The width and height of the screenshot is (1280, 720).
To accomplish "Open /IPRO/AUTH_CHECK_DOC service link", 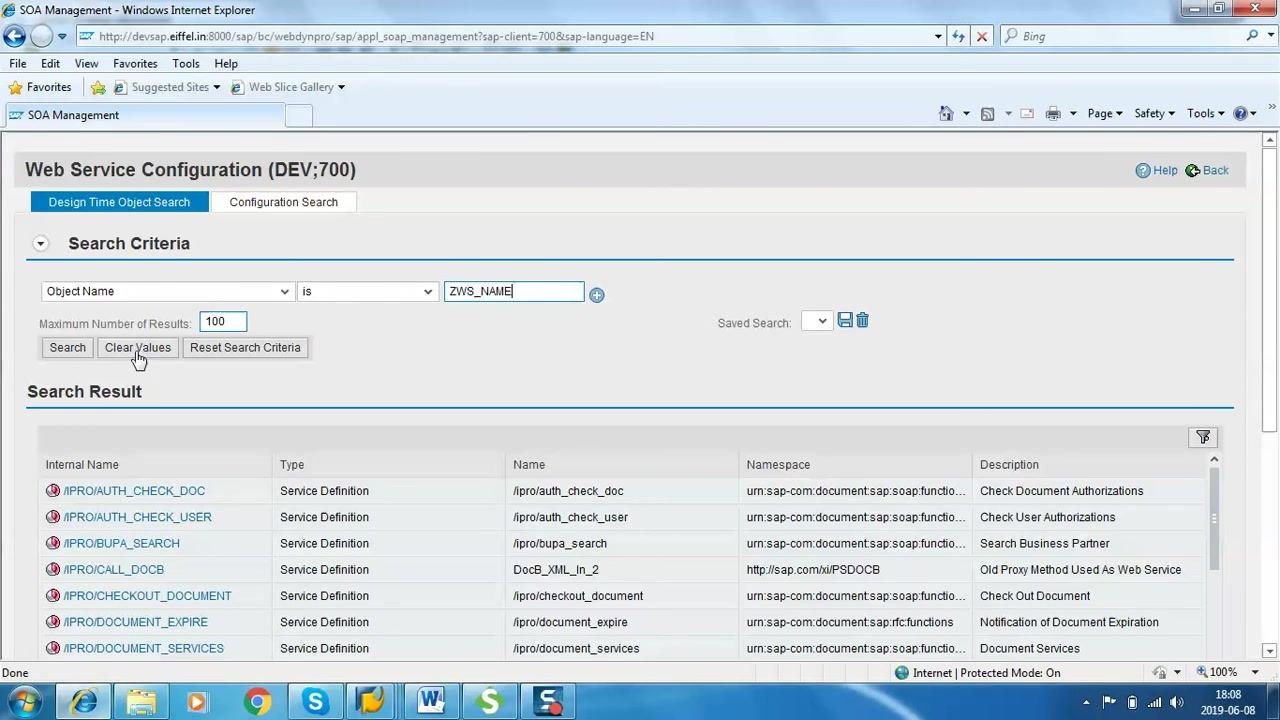I will [x=134, y=491].
